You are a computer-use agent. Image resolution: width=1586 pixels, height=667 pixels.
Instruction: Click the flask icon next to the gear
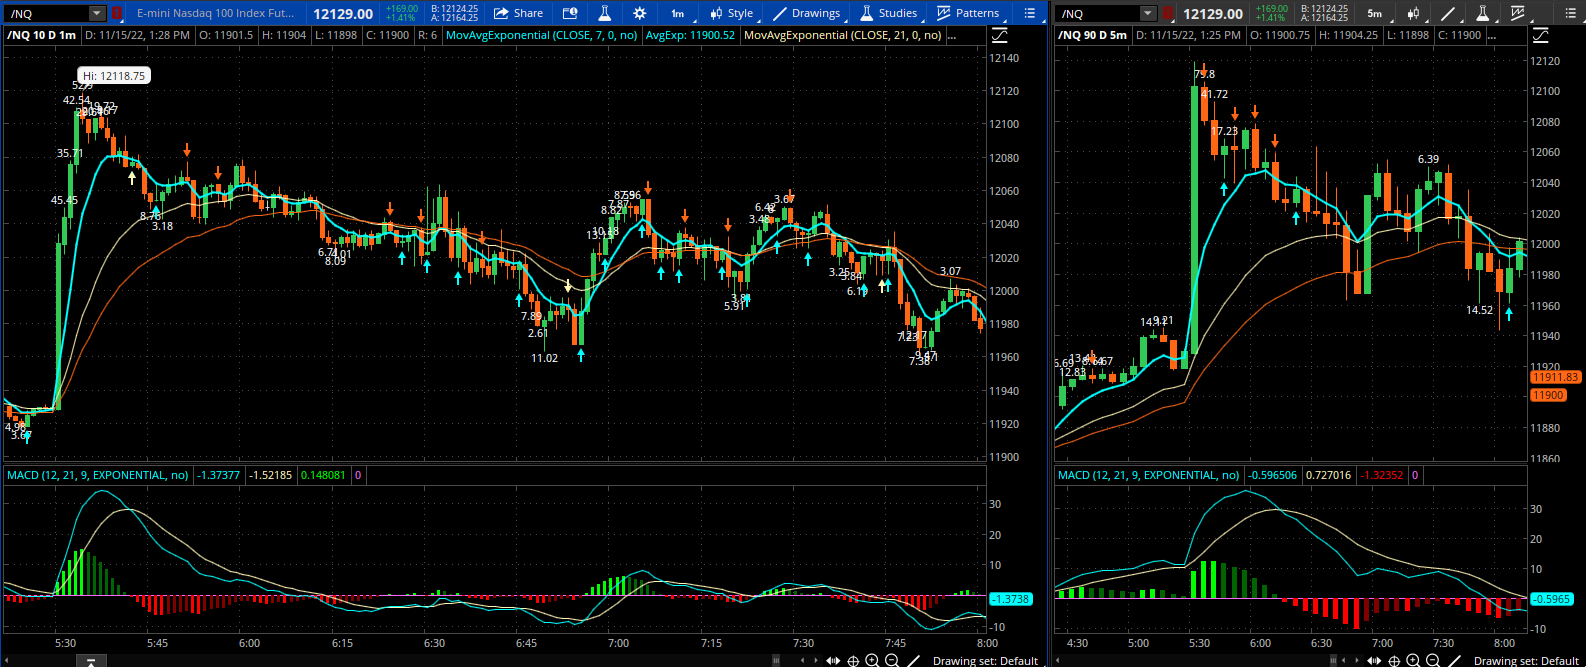click(x=605, y=13)
